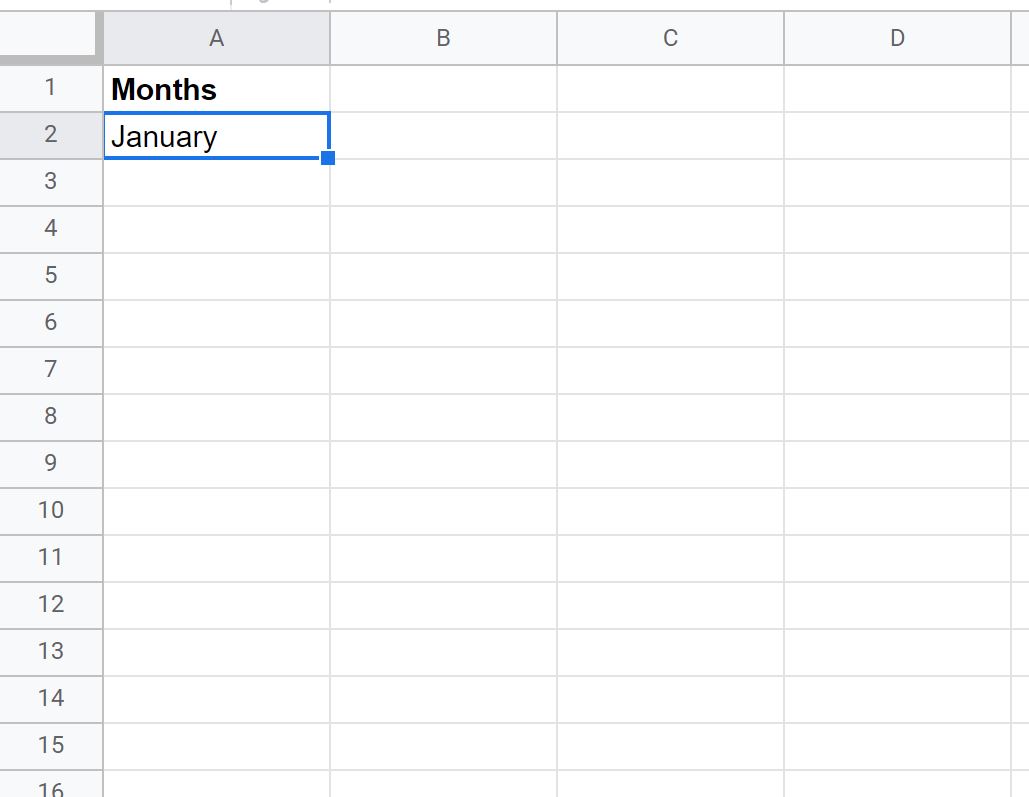Select column C header
This screenshot has width=1029, height=797.
pos(670,38)
